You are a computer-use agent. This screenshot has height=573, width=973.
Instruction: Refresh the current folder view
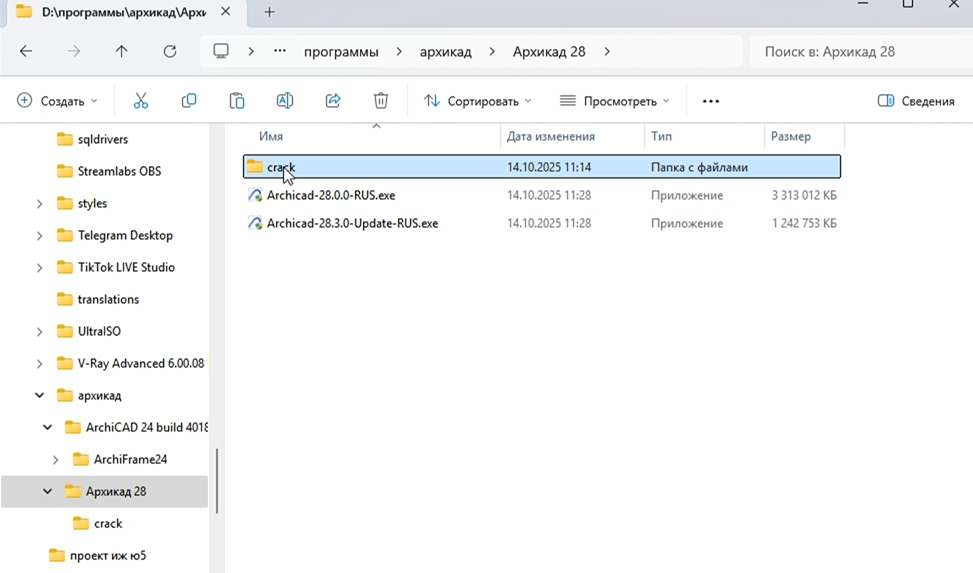[170, 52]
